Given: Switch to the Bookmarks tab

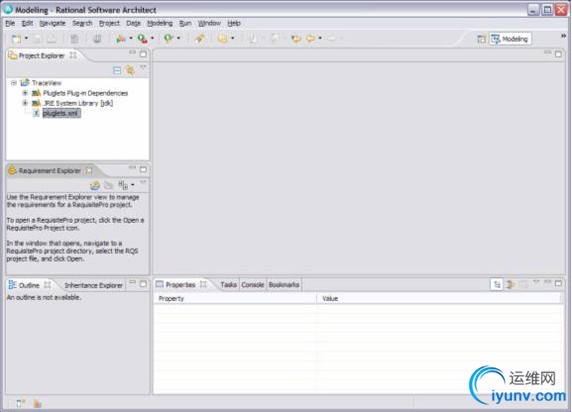Looking at the screenshot, I should point(284,285).
